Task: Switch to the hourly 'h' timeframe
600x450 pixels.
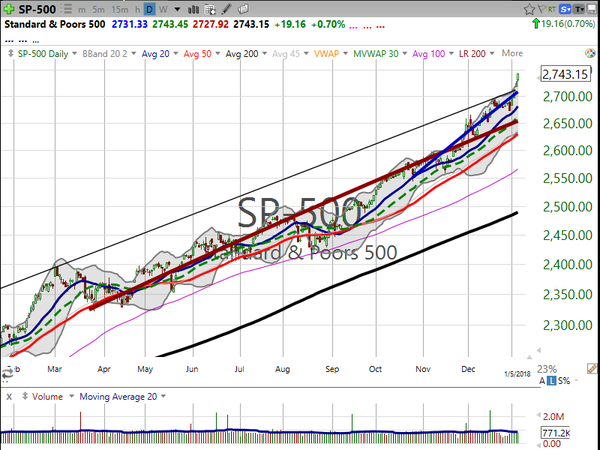Action: tap(137, 9)
